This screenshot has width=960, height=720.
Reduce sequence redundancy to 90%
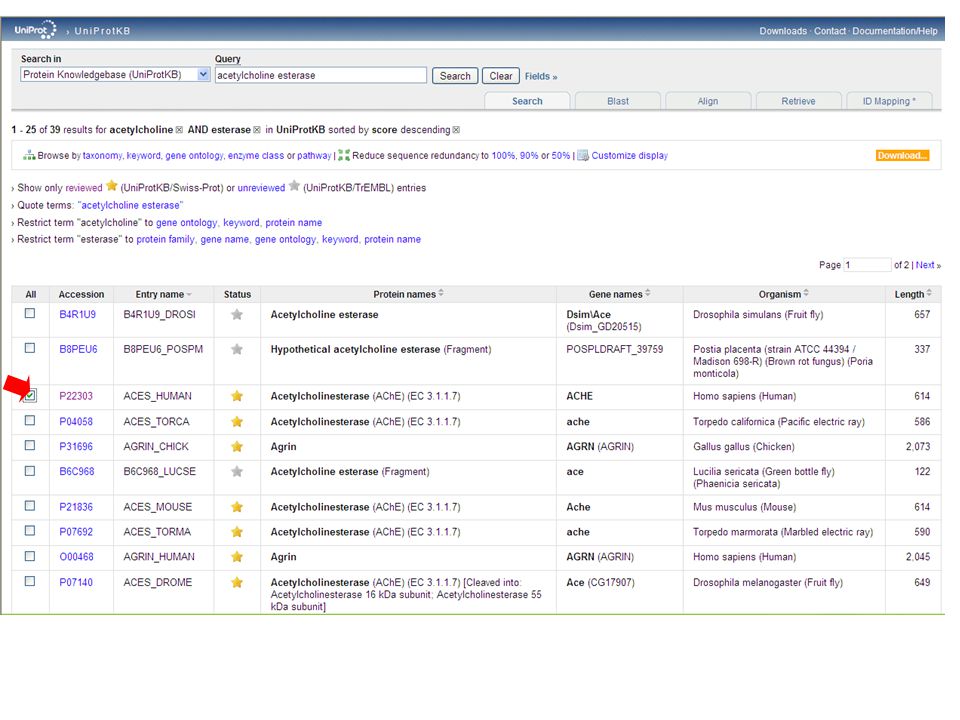pyautogui.click(x=529, y=156)
